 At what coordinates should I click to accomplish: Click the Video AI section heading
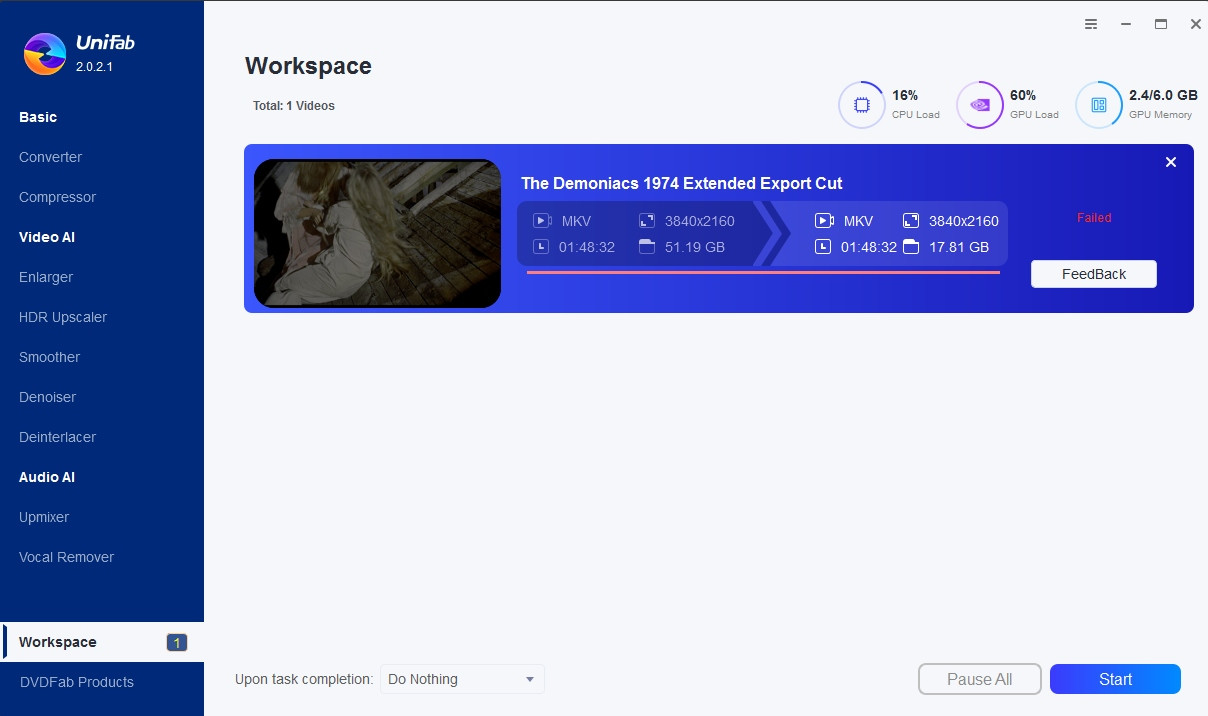47,237
